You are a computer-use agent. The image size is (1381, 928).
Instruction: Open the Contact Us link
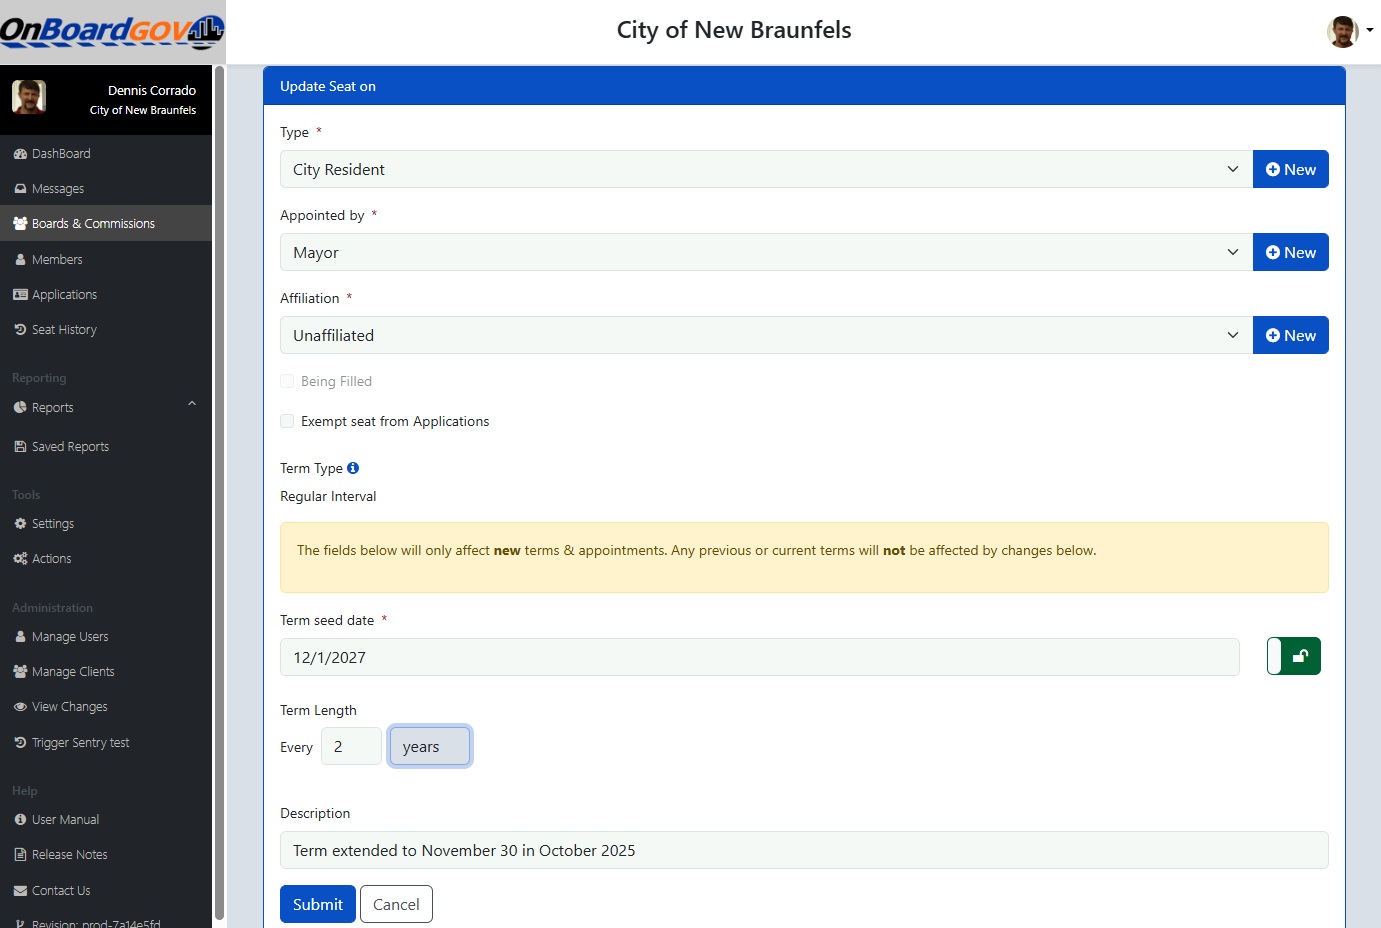[61, 891]
